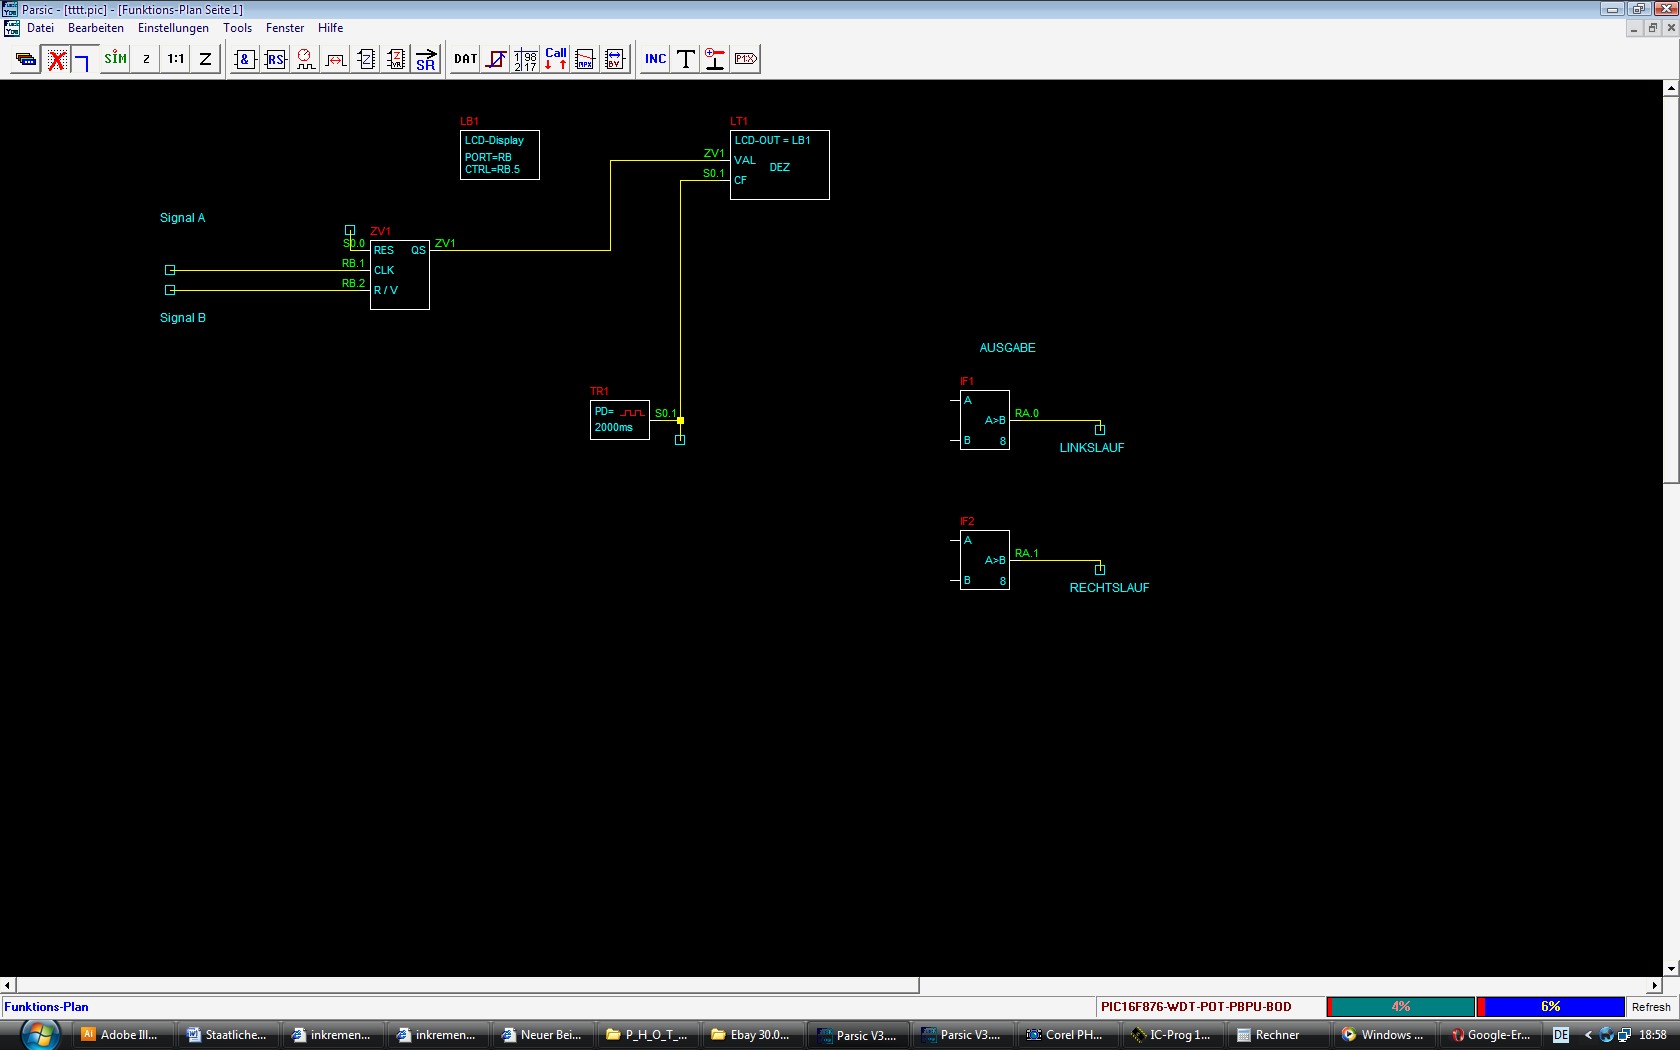Click the horizontal scrollbar right arrow
This screenshot has width=1680, height=1050.
tap(1655, 986)
